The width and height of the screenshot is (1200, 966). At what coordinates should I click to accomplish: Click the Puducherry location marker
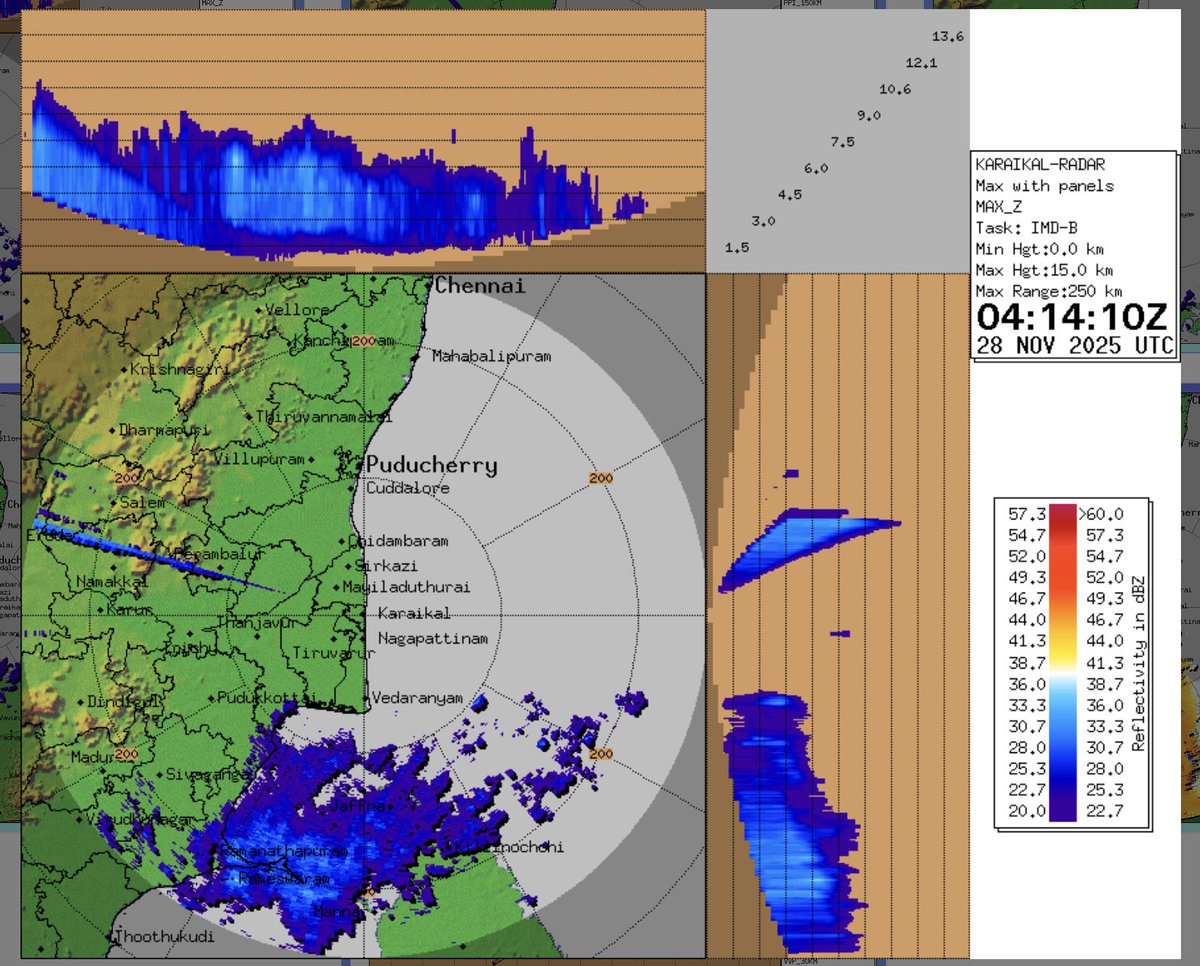[x=361, y=465]
